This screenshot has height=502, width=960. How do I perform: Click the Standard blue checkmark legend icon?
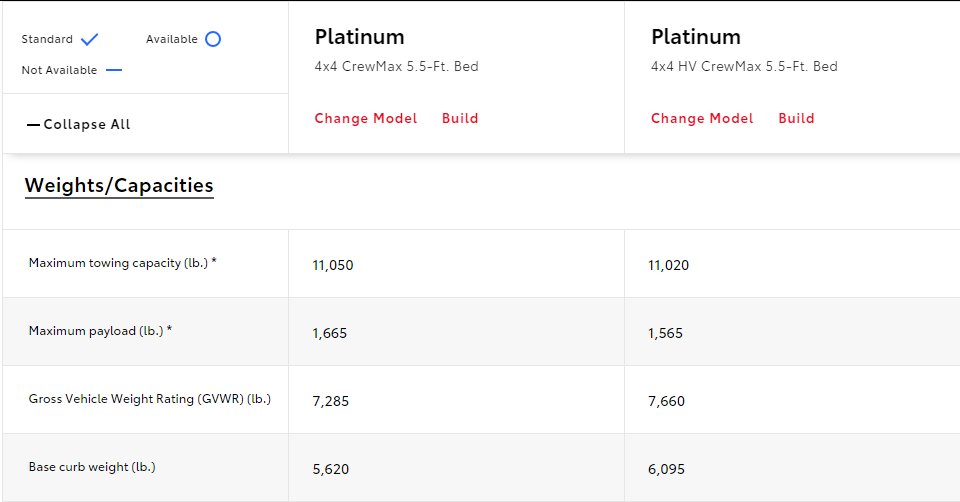89,39
